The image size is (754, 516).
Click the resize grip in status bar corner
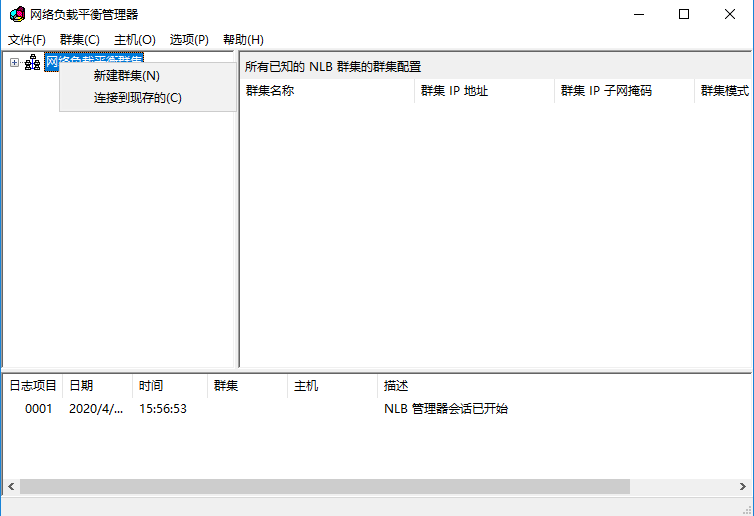(747, 509)
